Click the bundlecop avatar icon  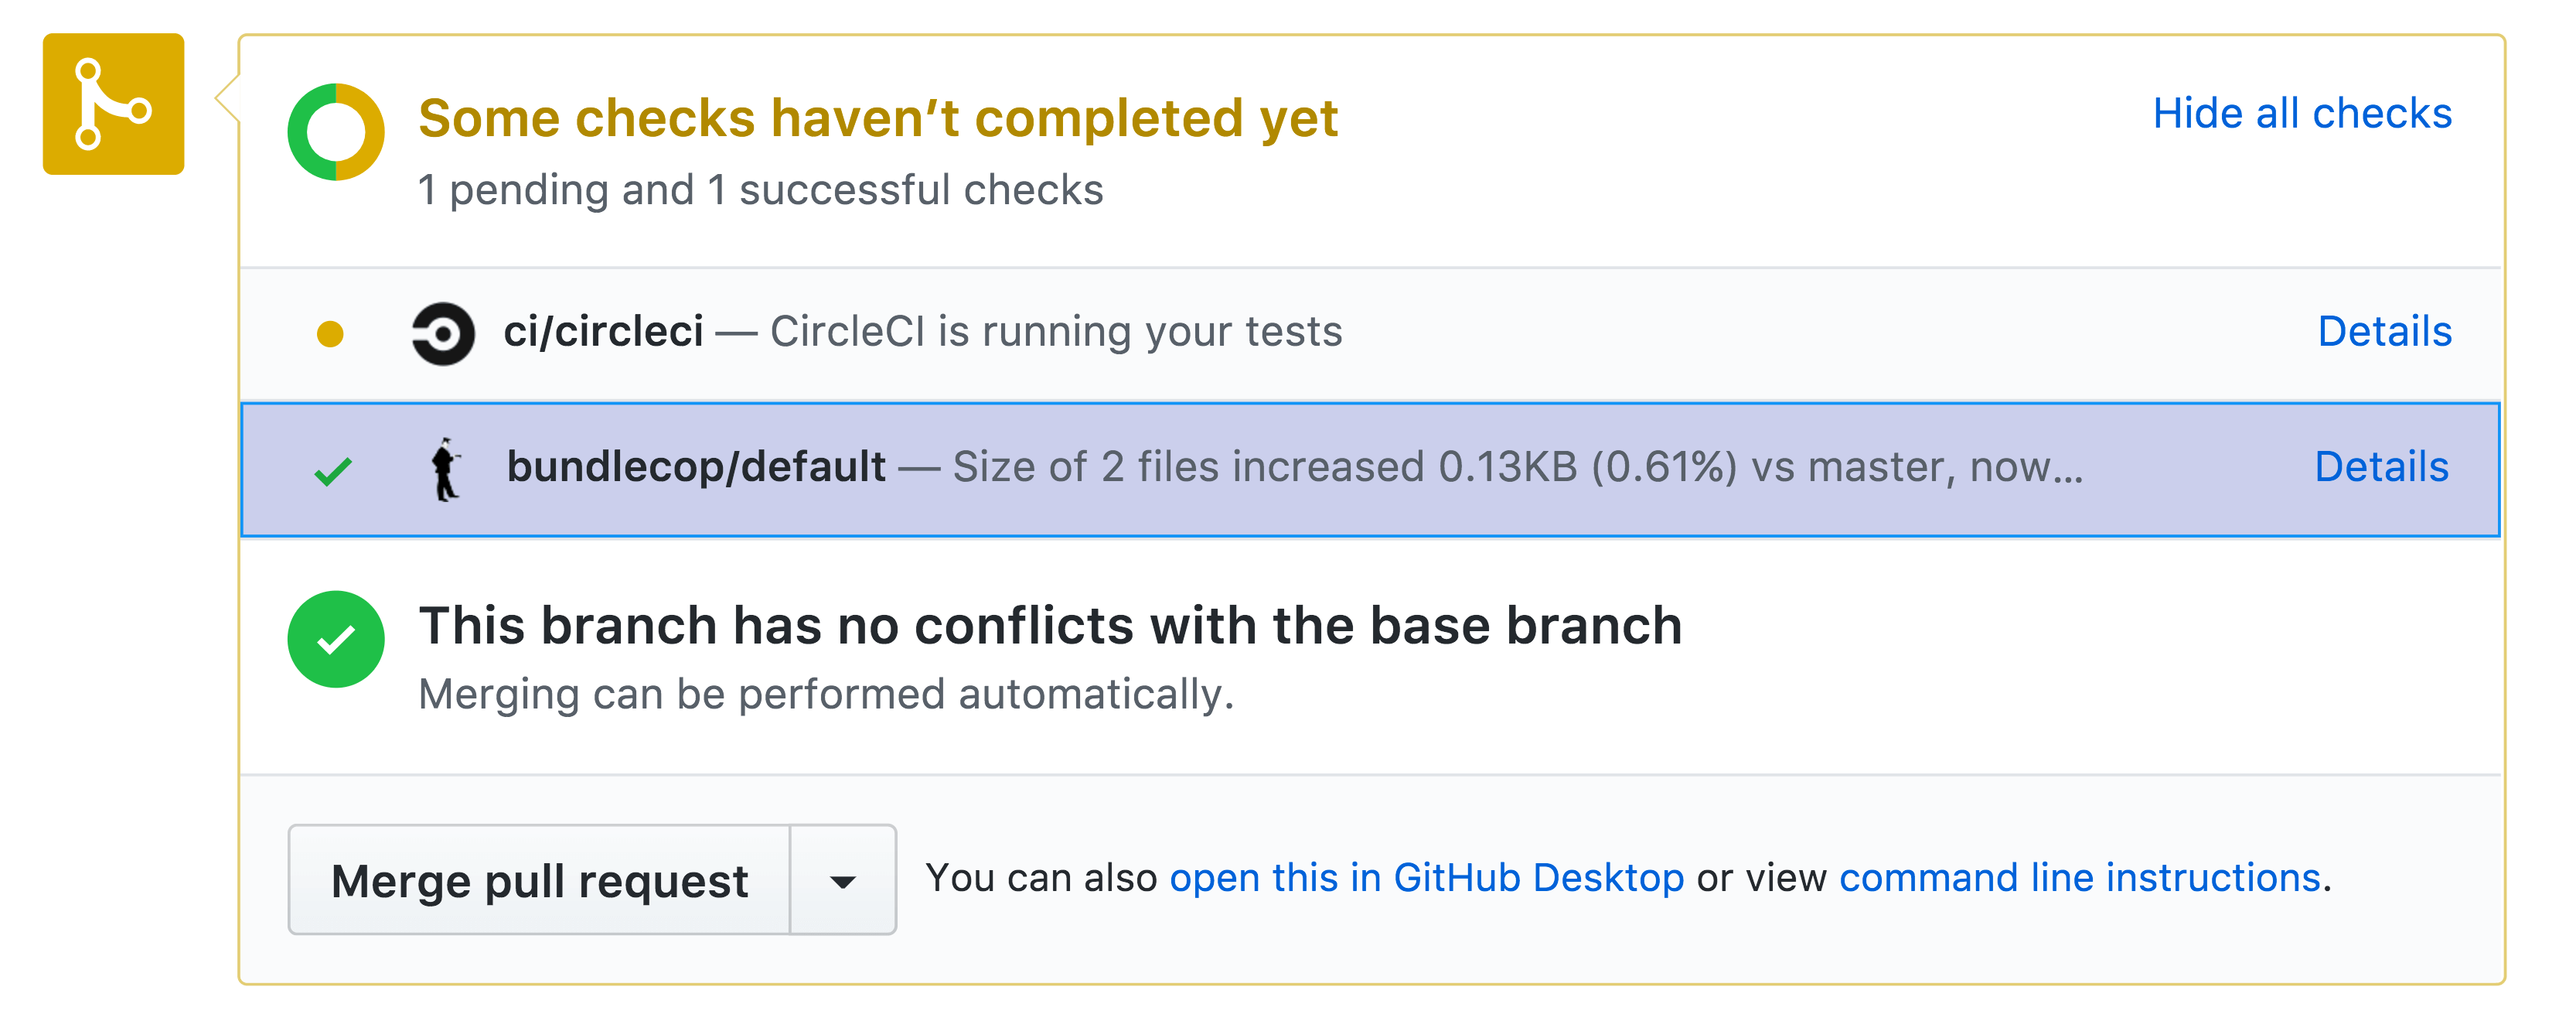click(445, 468)
